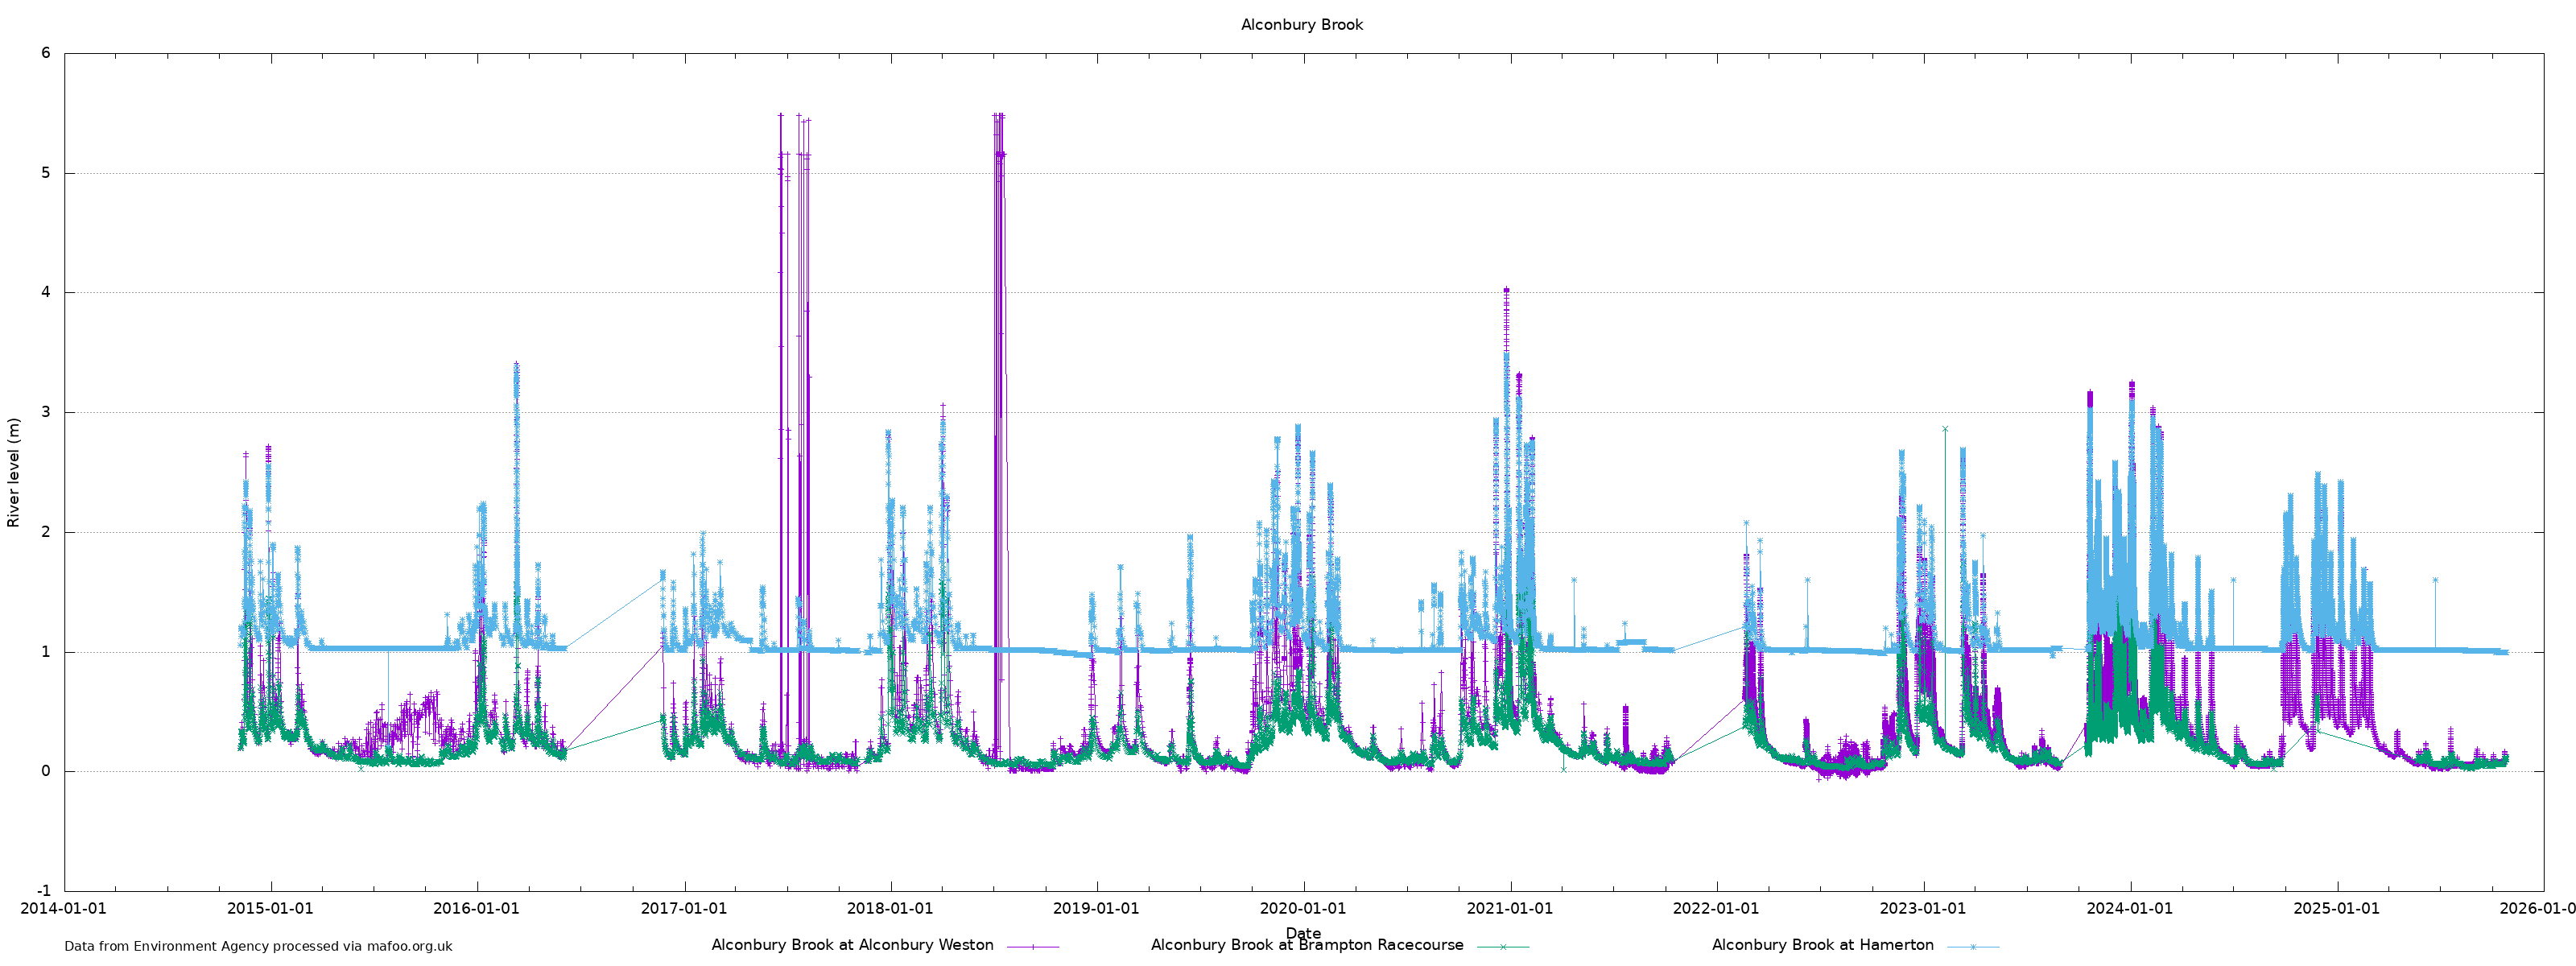Select the 'Alconbury Brook at Alconbury Weston' legend label
Viewport: 2576px width, 966px height.
pyautogui.click(x=852, y=945)
